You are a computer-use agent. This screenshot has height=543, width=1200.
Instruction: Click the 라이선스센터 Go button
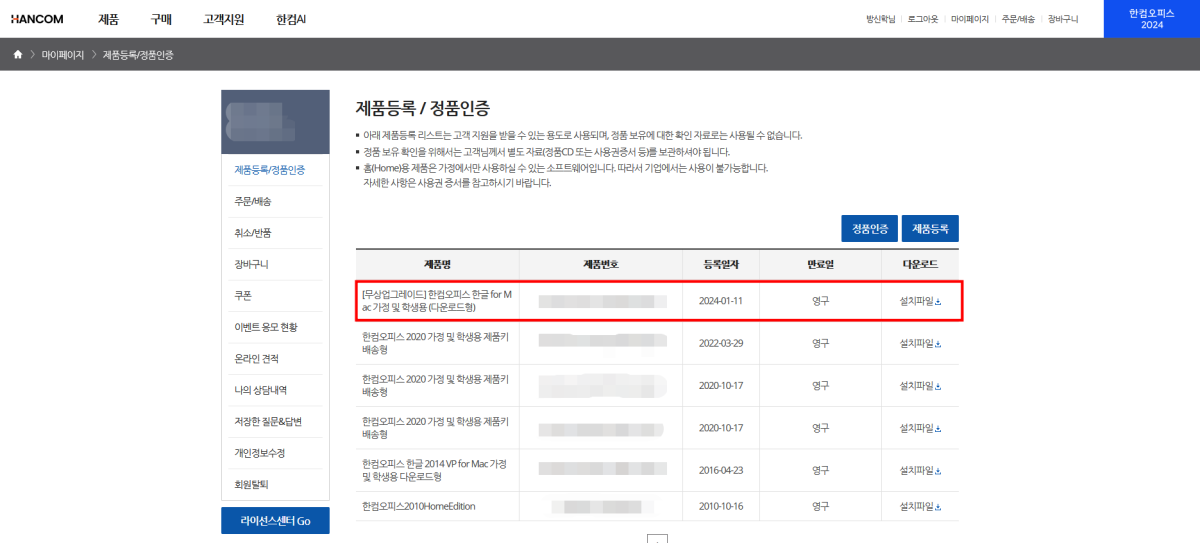275,521
